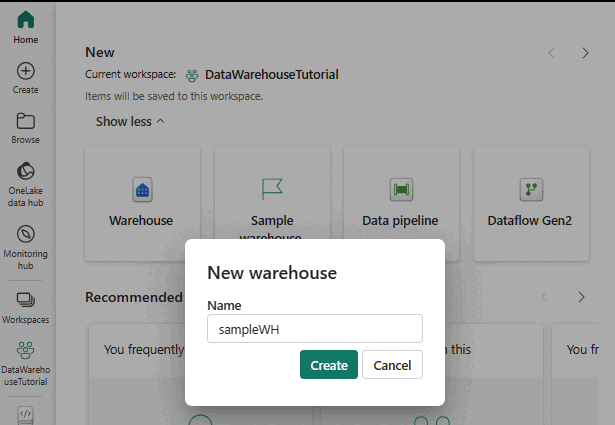This screenshot has width=615, height=425.
Task: Open the DataWarehouseTutorial workspace in sidebar
Action: (x=25, y=364)
